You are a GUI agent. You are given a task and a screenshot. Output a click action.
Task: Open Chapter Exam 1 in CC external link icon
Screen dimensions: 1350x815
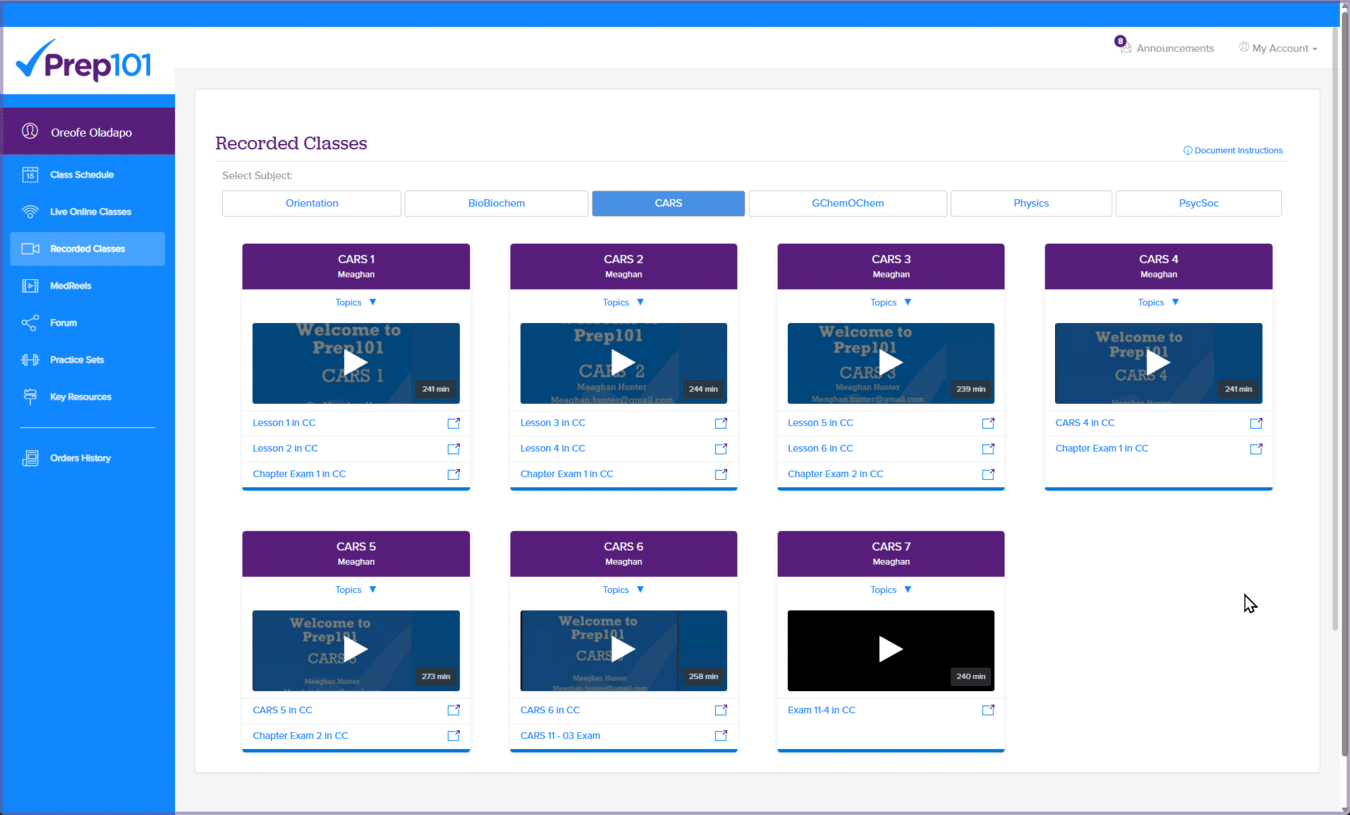[453, 474]
